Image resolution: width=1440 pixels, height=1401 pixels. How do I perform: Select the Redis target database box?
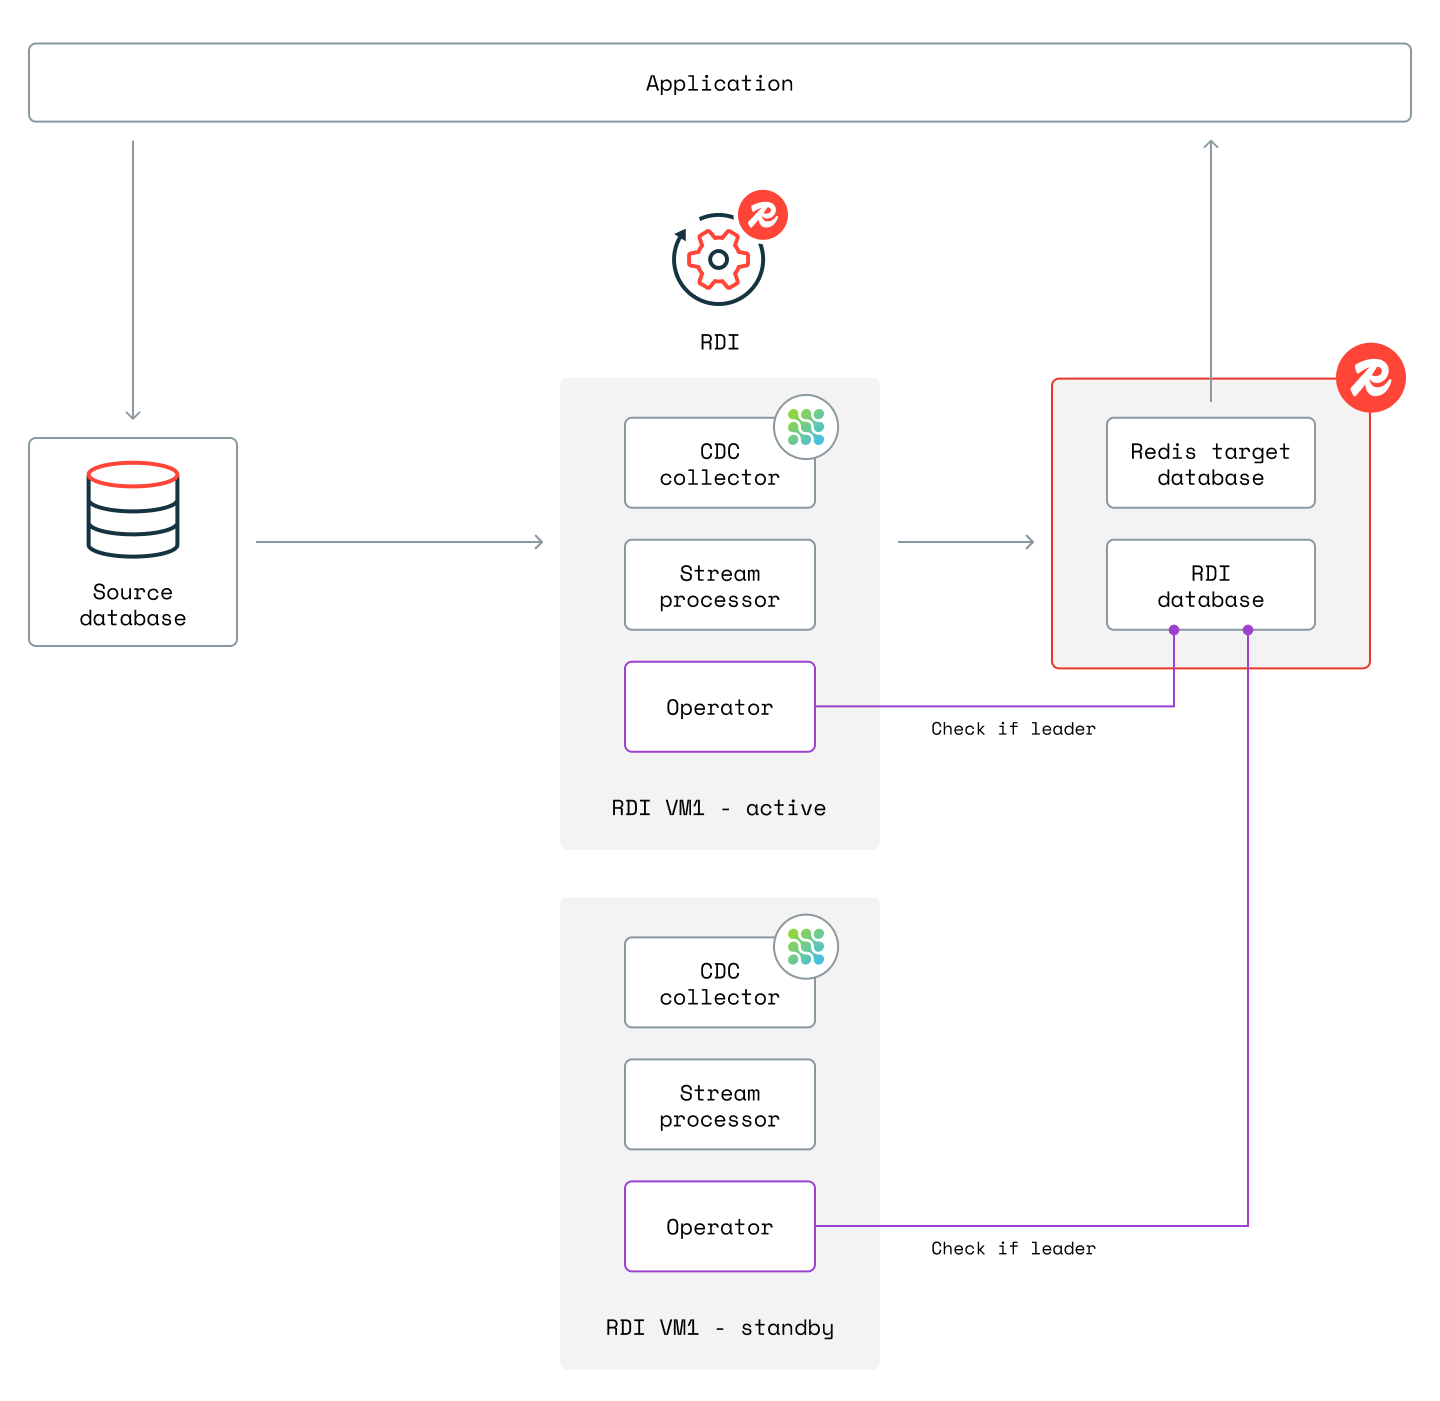tap(1210, 464)
